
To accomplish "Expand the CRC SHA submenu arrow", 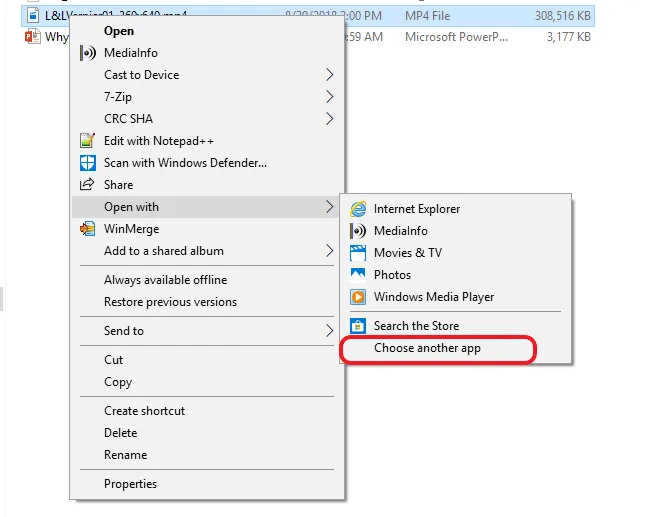I will [330, 119].
